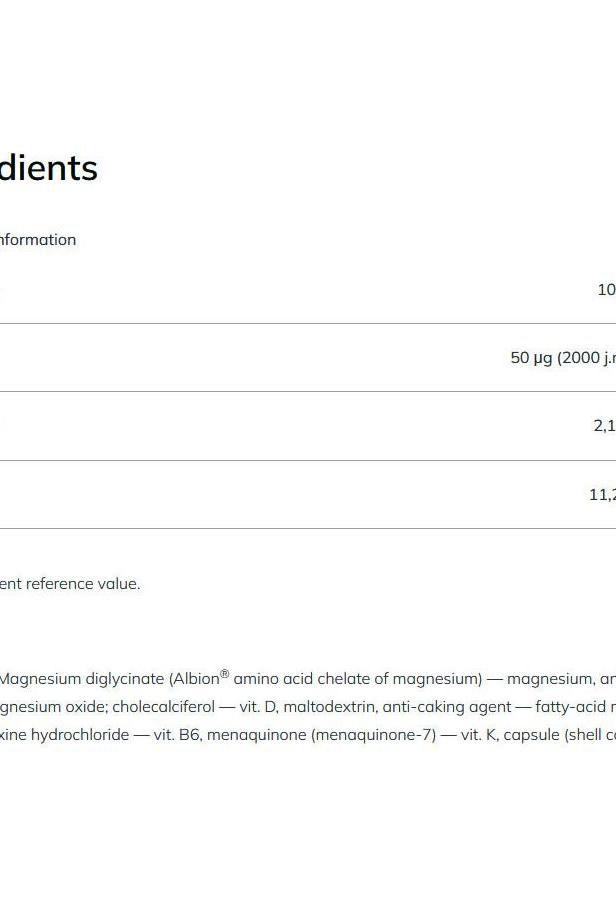This screenshot has height=924, width=616.
Task: Click the 50 µg (2000 value cell
Action: click(x=562, y=358)
